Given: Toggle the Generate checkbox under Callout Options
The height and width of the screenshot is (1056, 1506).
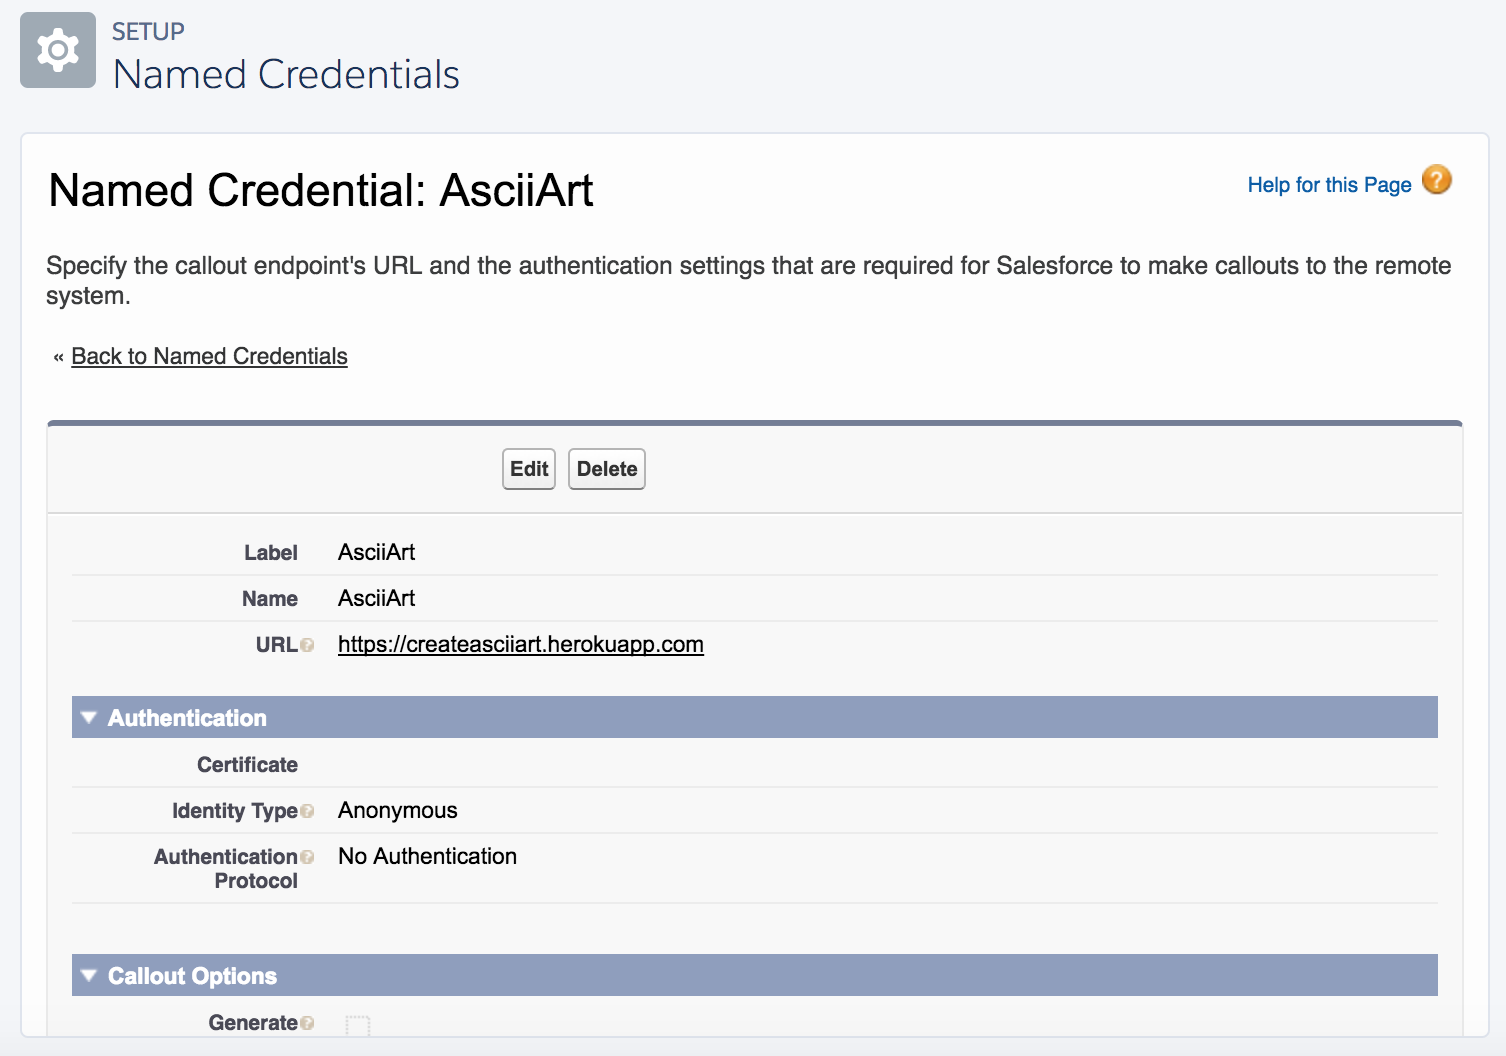Looking at the screenshot, I should (357, 1025).
